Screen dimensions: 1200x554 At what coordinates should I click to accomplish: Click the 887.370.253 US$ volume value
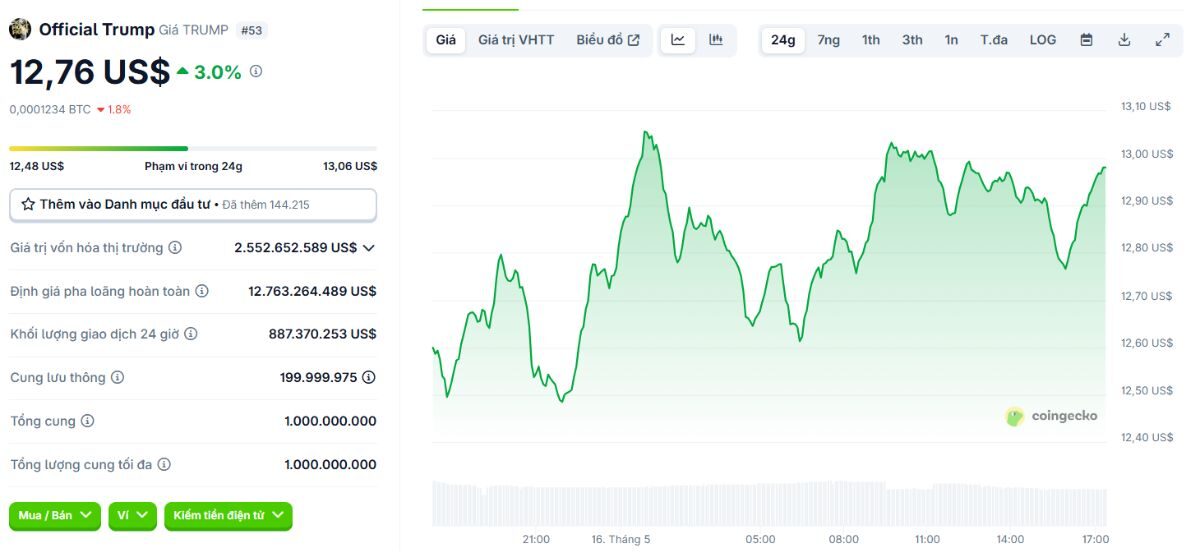coord(322,334)
